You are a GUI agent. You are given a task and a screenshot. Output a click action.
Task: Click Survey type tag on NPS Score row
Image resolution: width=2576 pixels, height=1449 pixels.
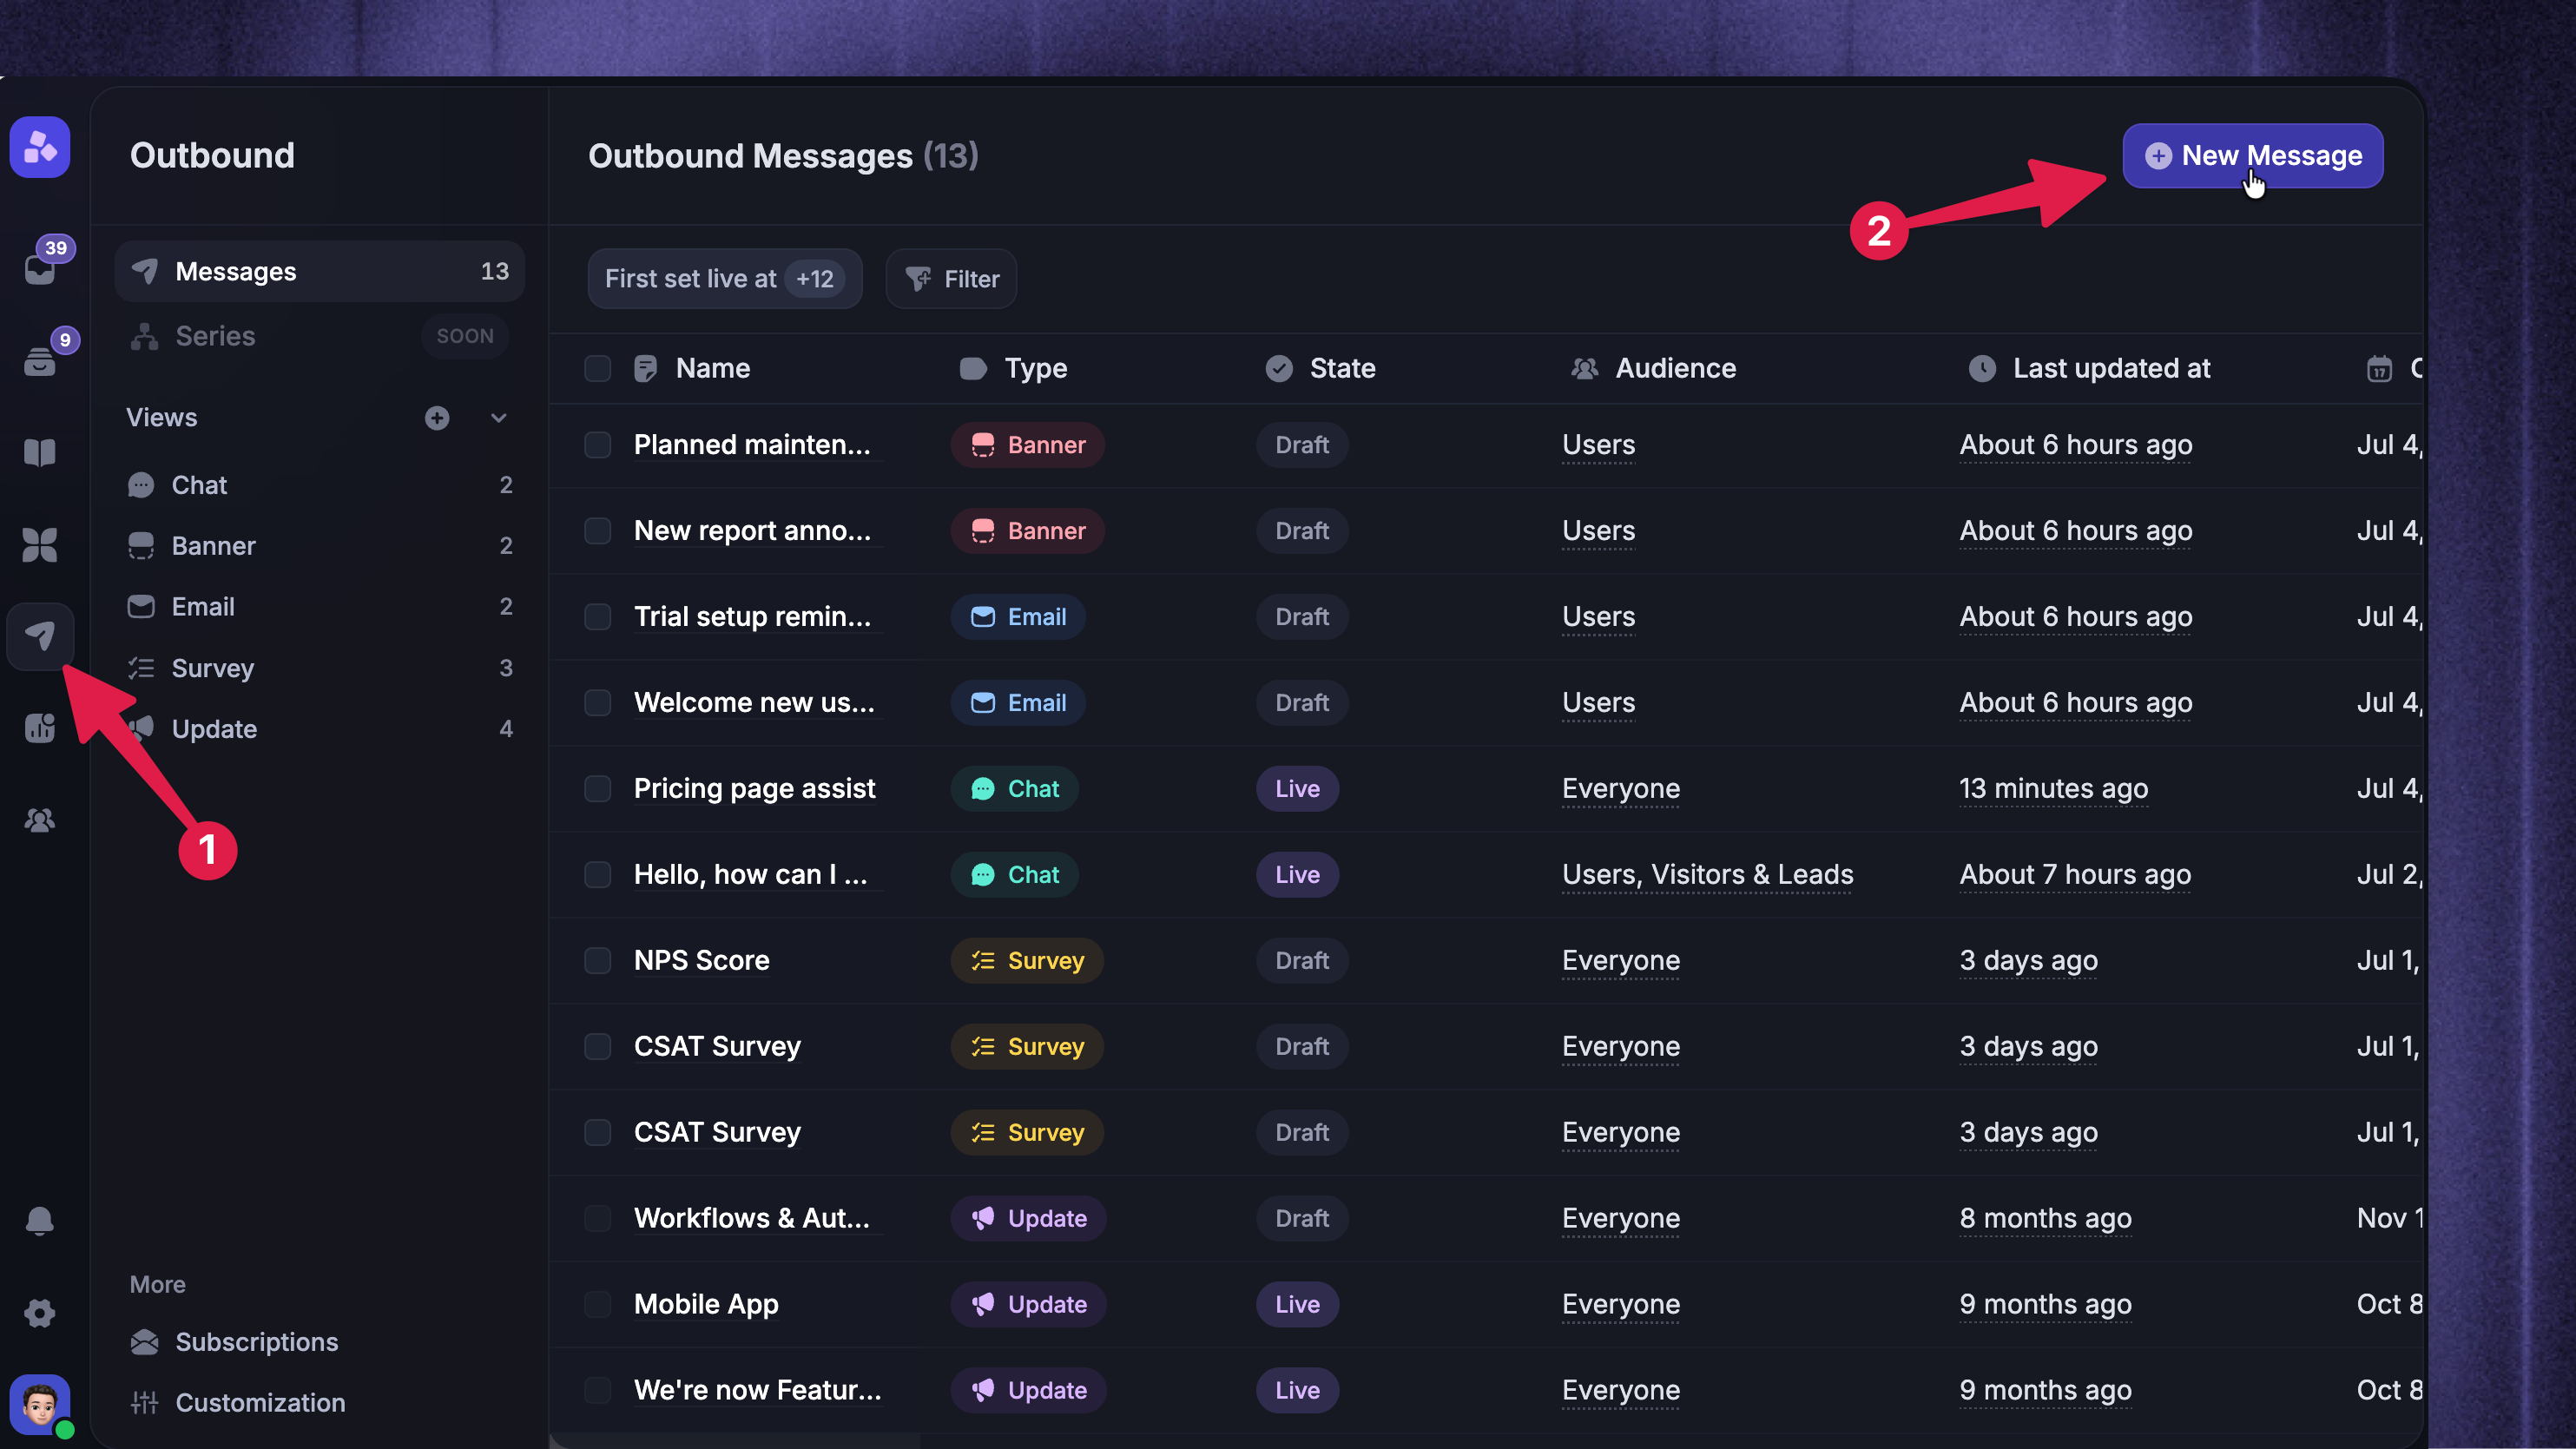tap(1027, 961)
